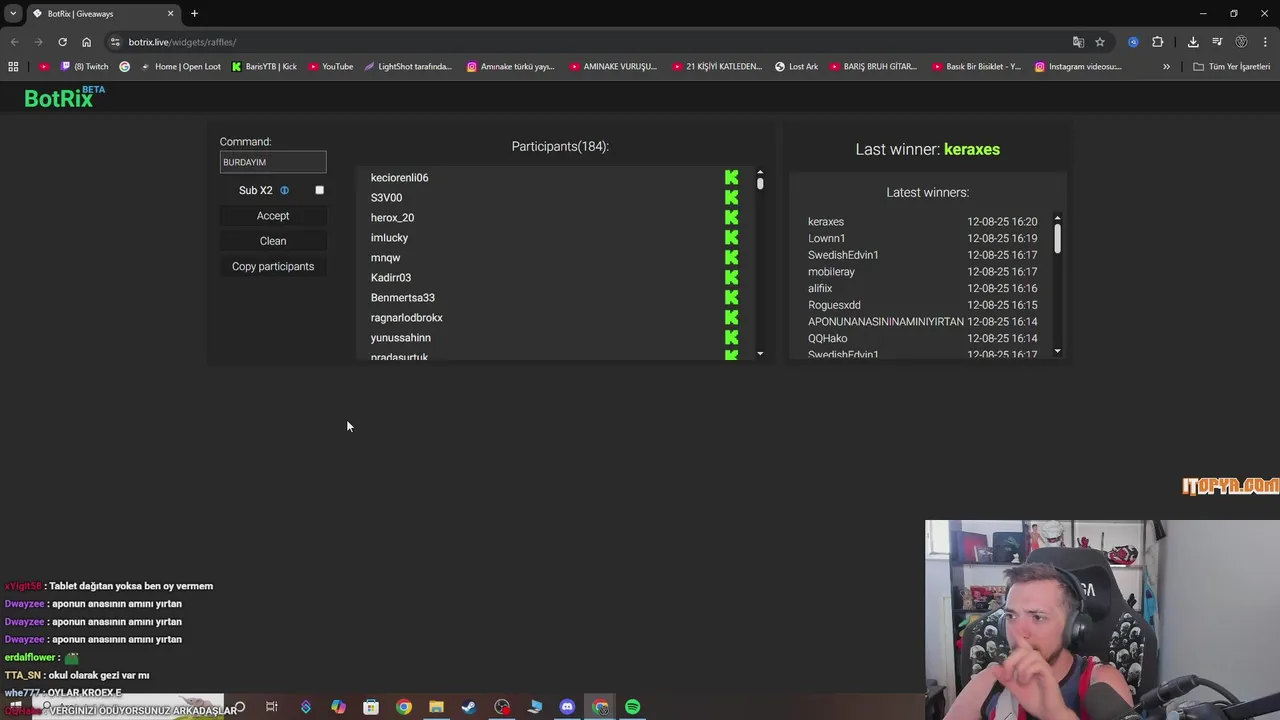Click the latest winners scrollbar thumb
The width and height of the screenshot is (1280, 720).
pyautogui.click(x=1057, y=238)
